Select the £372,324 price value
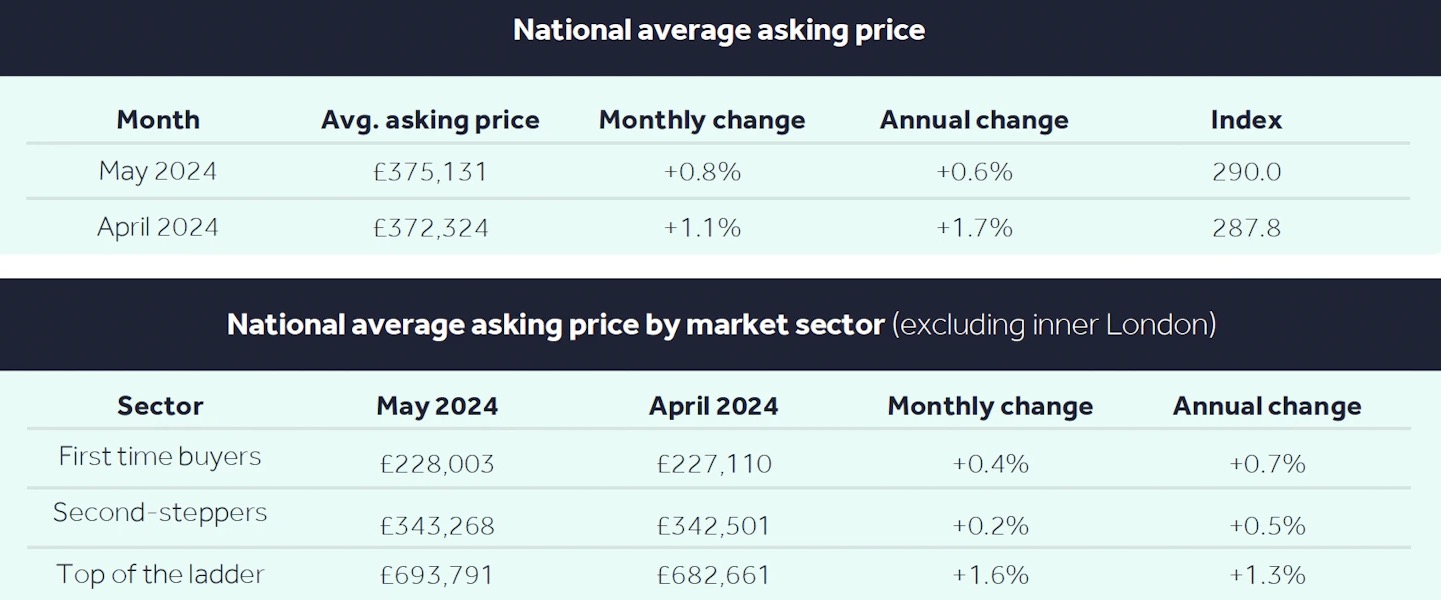This screenshot has width=1450, height=600. point(430,228)
